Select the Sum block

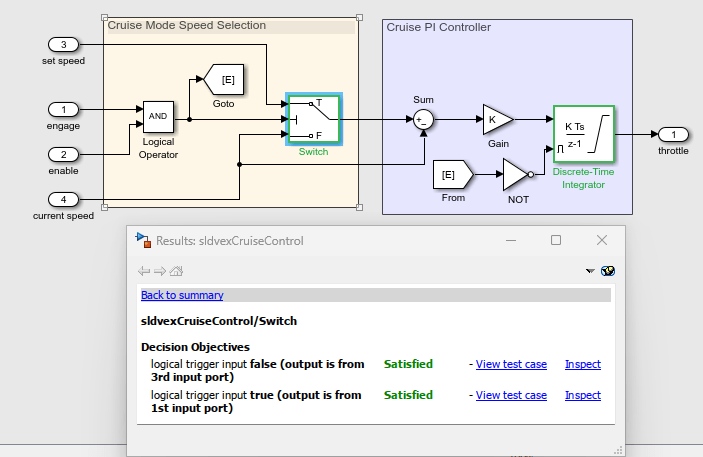[x=424, y=119]
